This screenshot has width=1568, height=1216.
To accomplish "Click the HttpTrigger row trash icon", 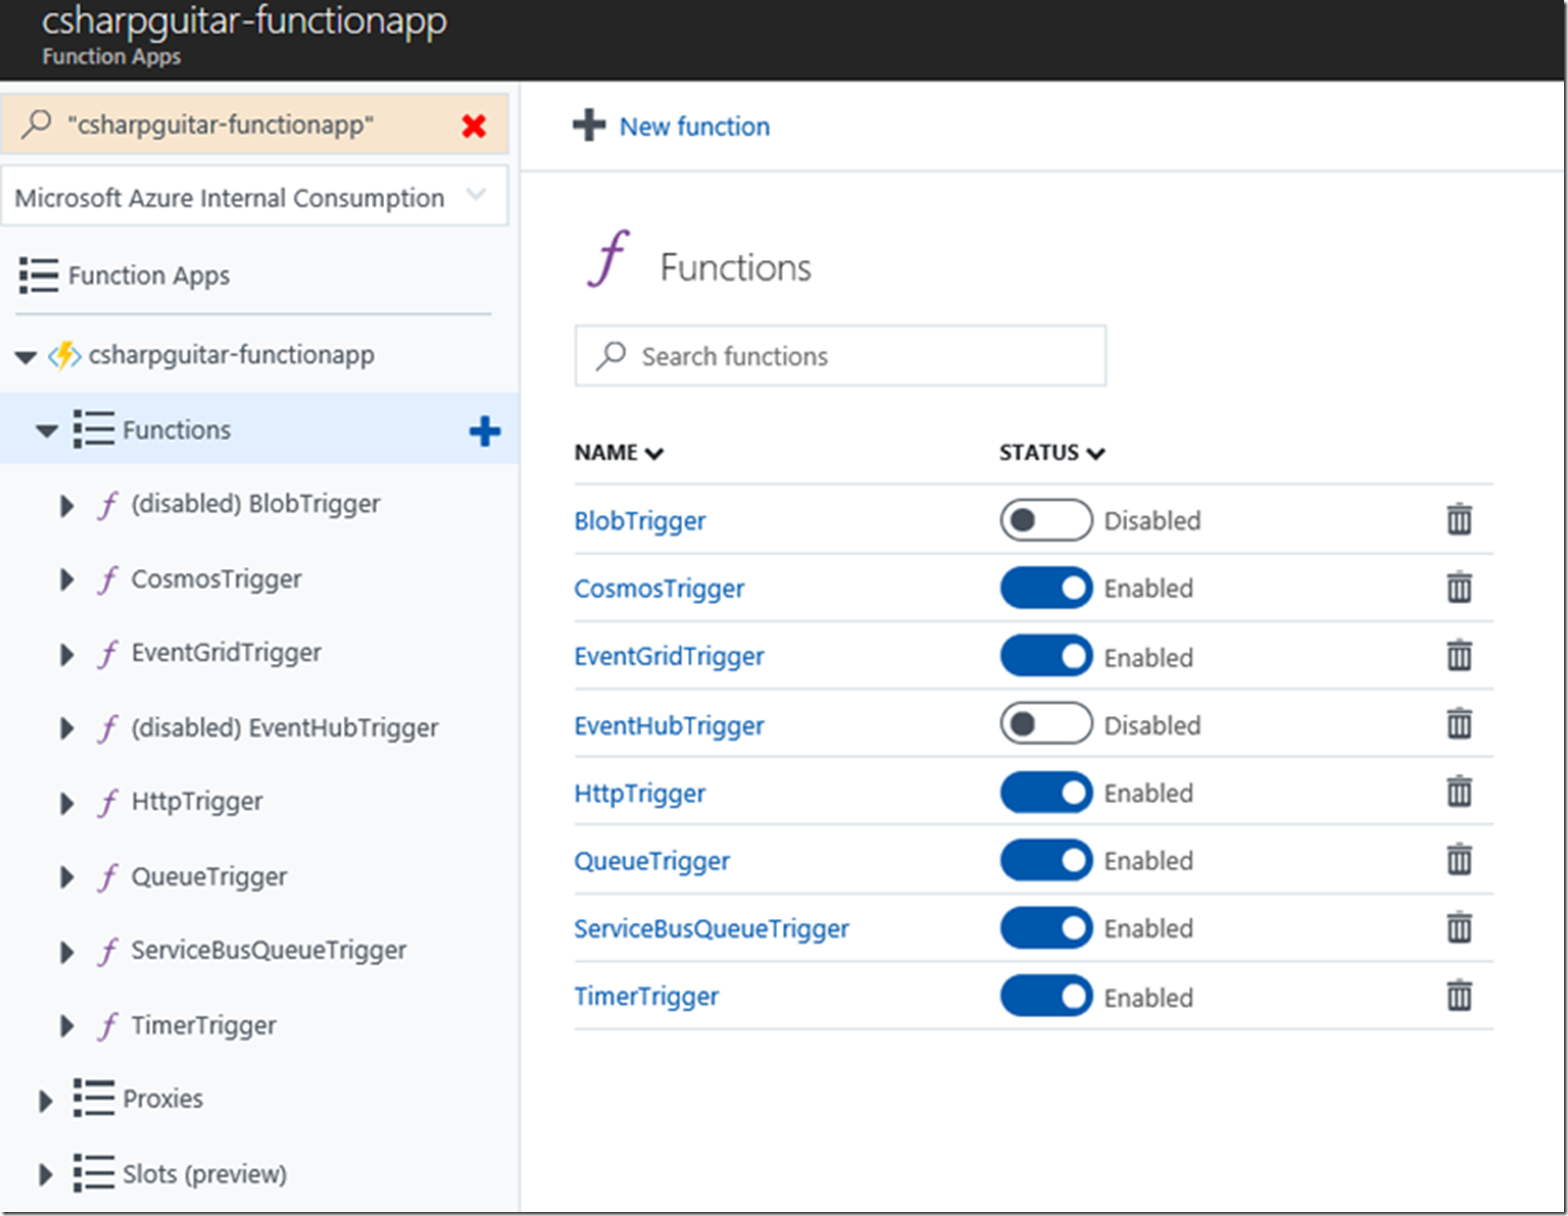I will point(1459,791).
